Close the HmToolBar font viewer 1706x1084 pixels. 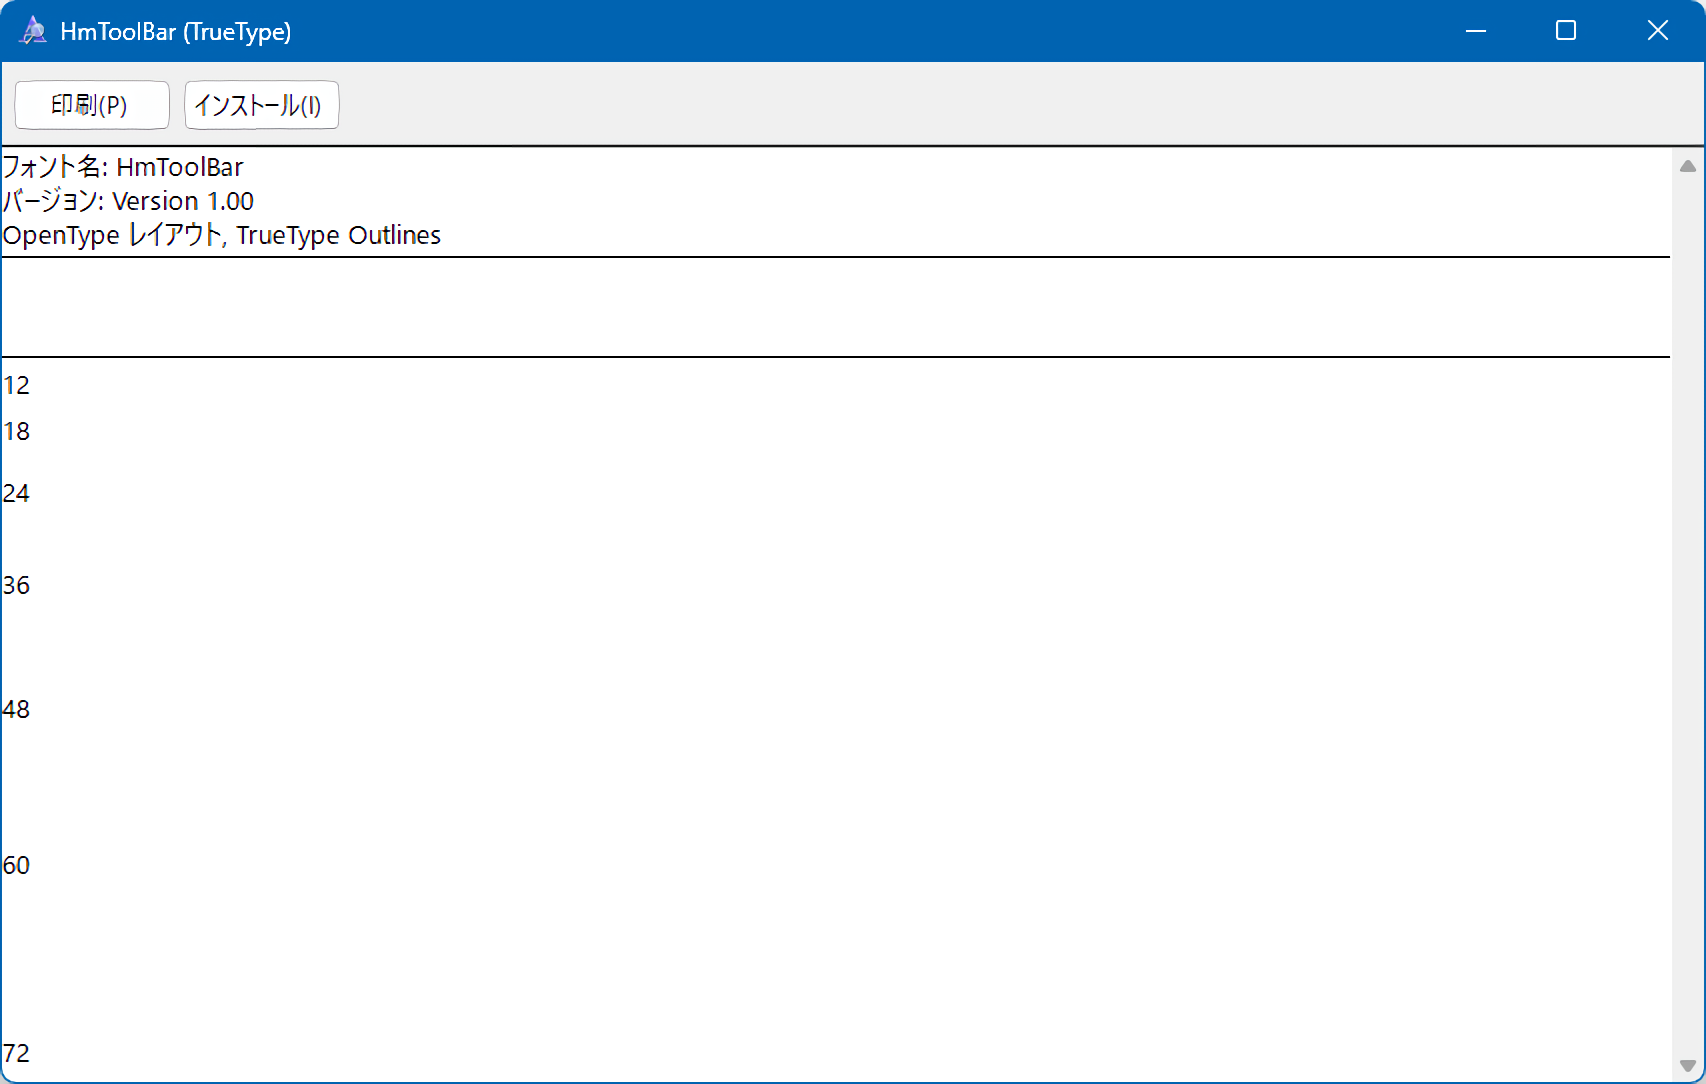tap(1657, 31)
